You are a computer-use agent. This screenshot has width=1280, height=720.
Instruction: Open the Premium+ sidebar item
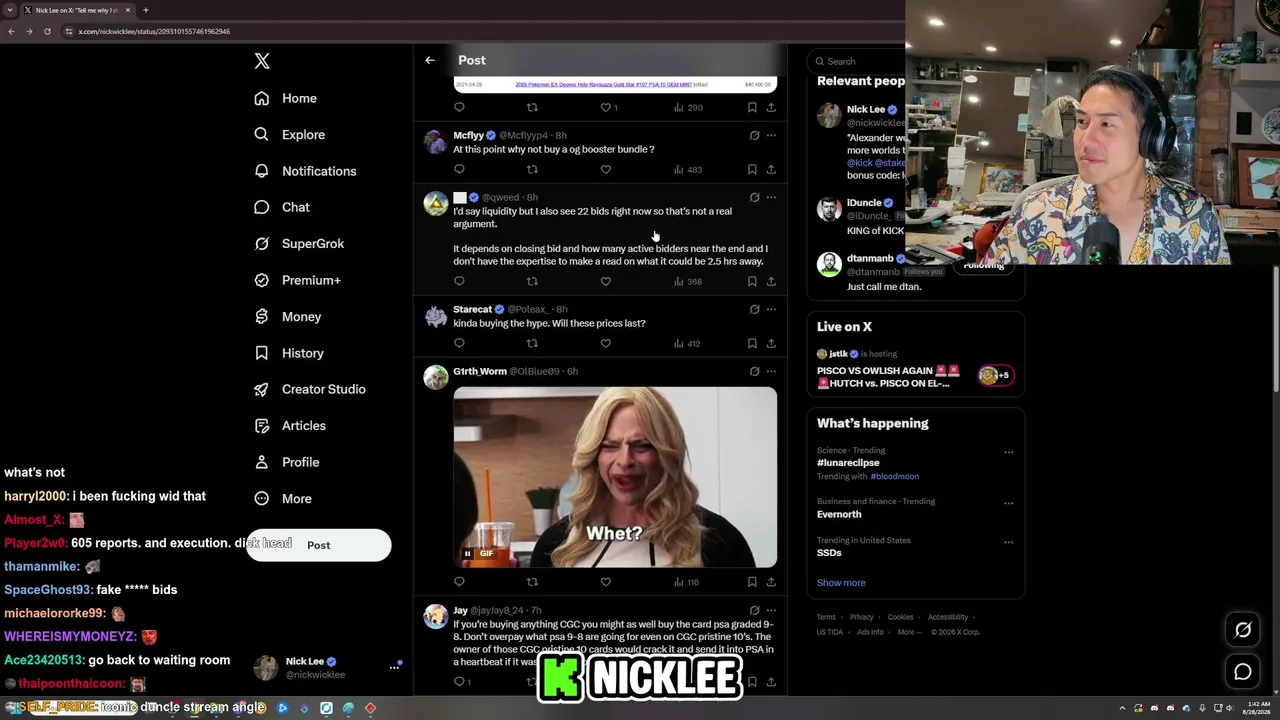(x=298, y=280)
